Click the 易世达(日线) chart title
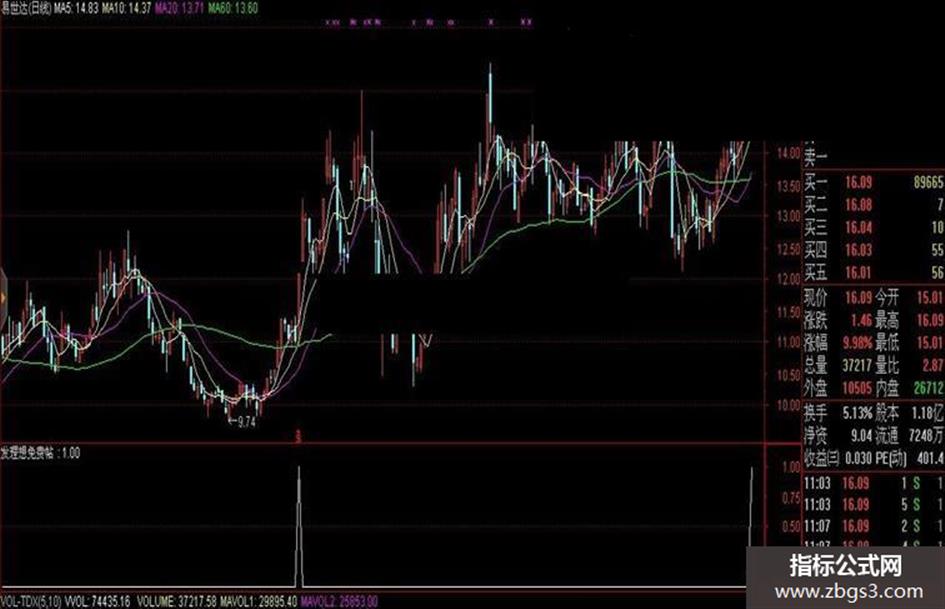Viewport: 945px width, 609px height. coord(26,8)
